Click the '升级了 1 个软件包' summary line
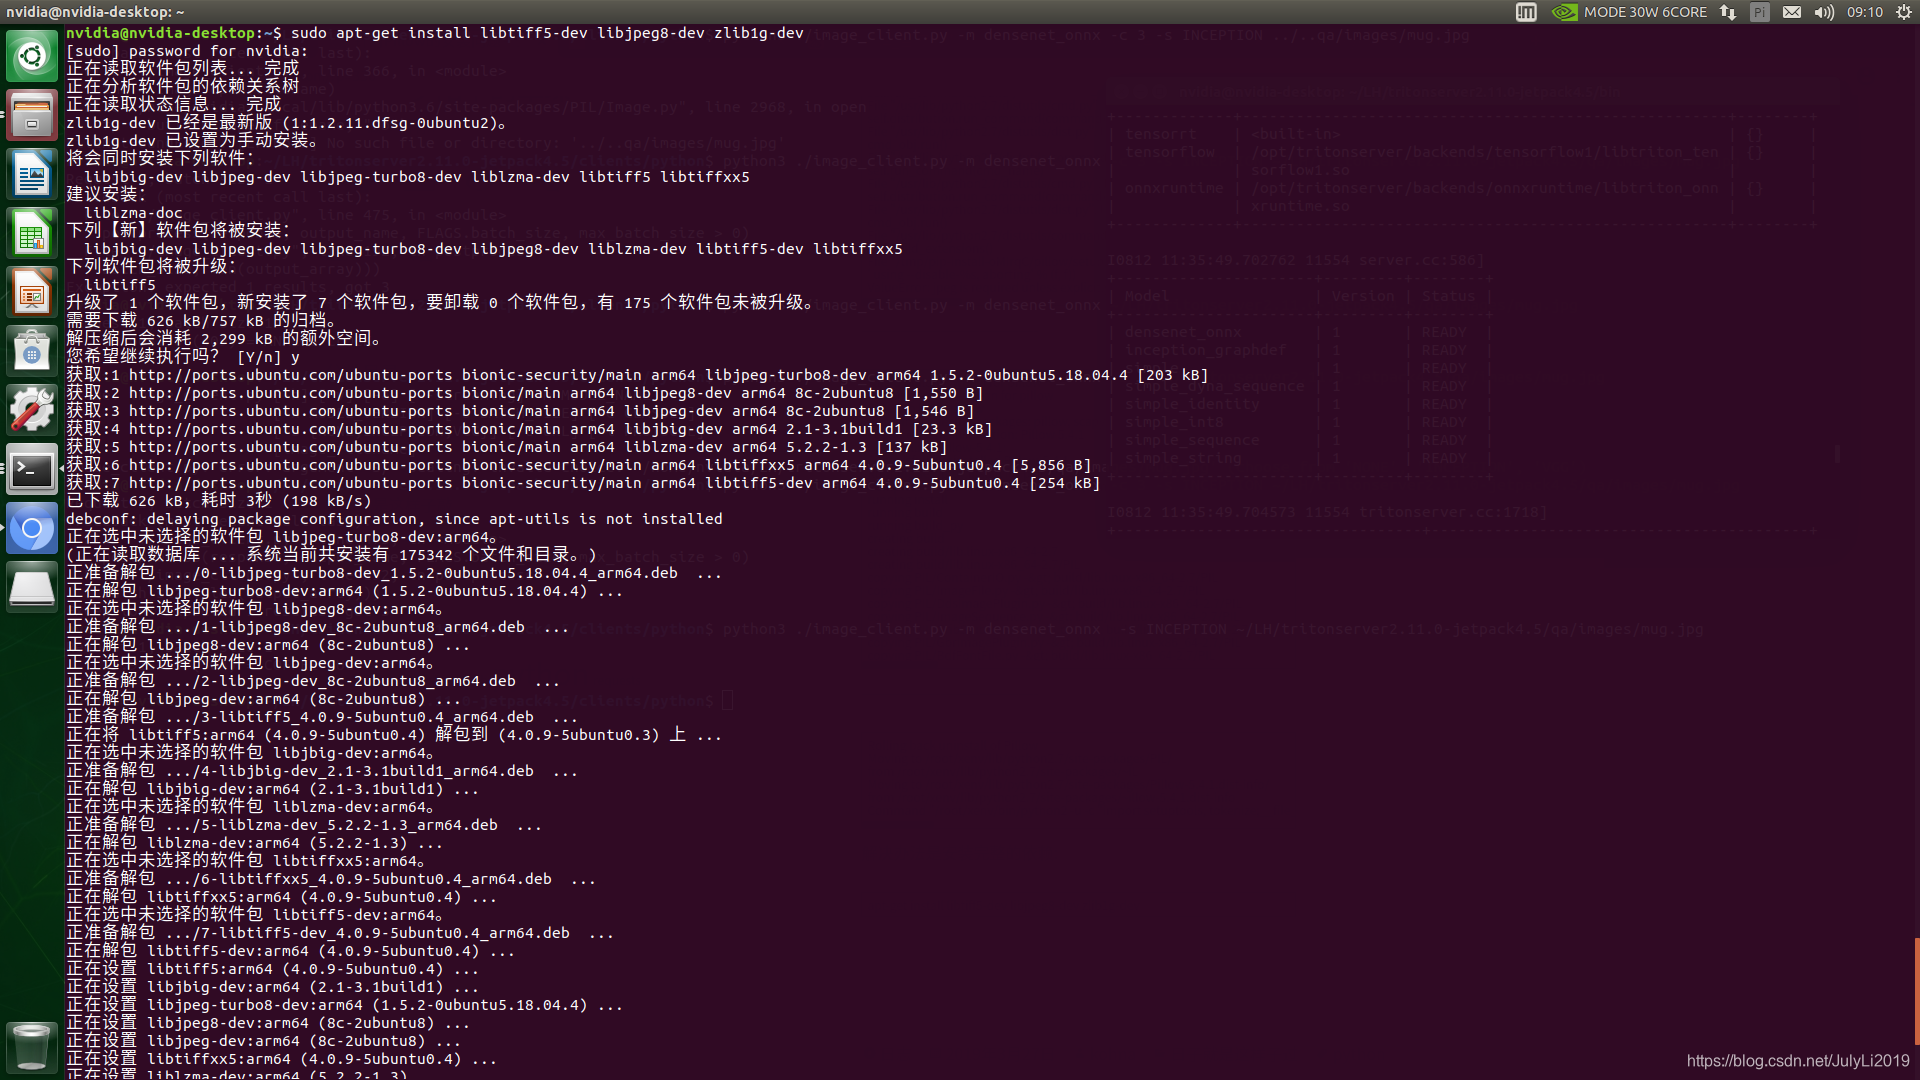The image size is (1920, 1080). (x=441, y=303)
